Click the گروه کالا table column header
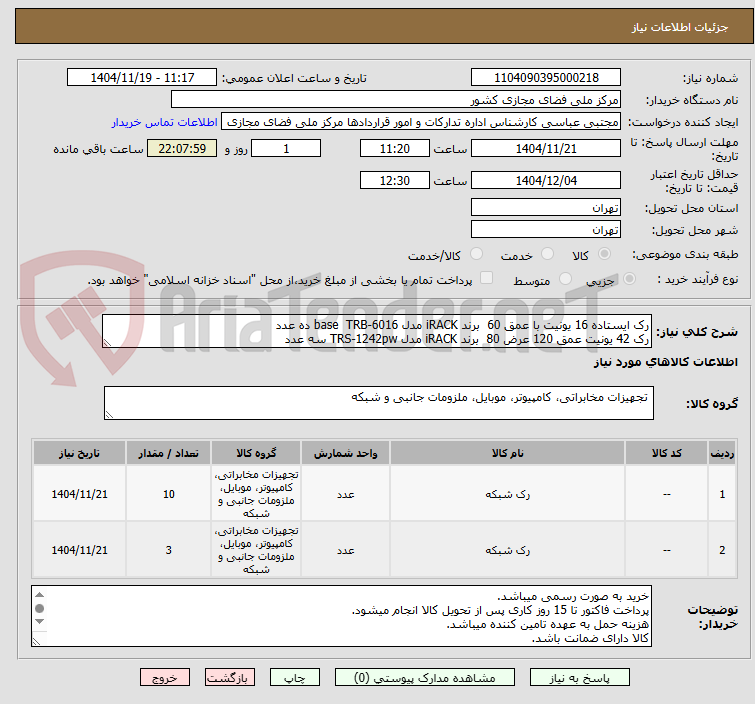755x704 pixels. tap(256, 453)
